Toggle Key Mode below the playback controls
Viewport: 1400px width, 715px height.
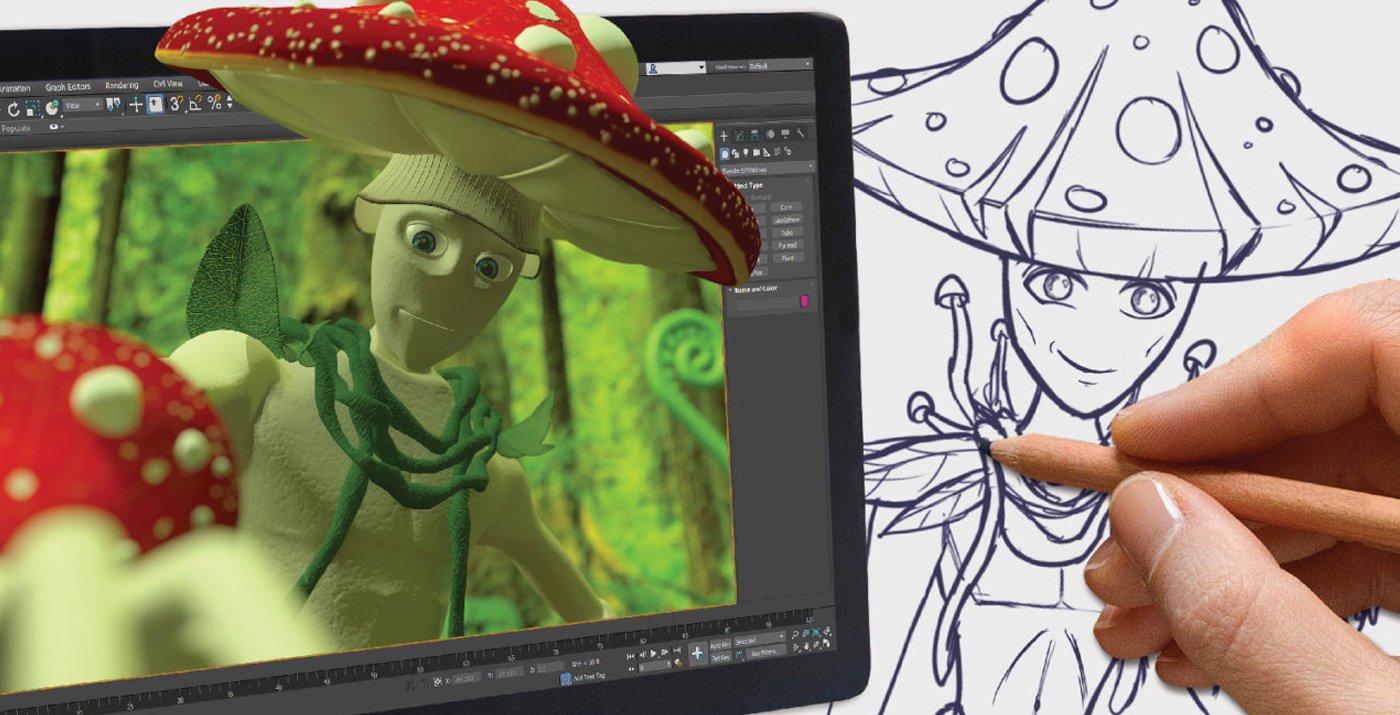point(631,669)
